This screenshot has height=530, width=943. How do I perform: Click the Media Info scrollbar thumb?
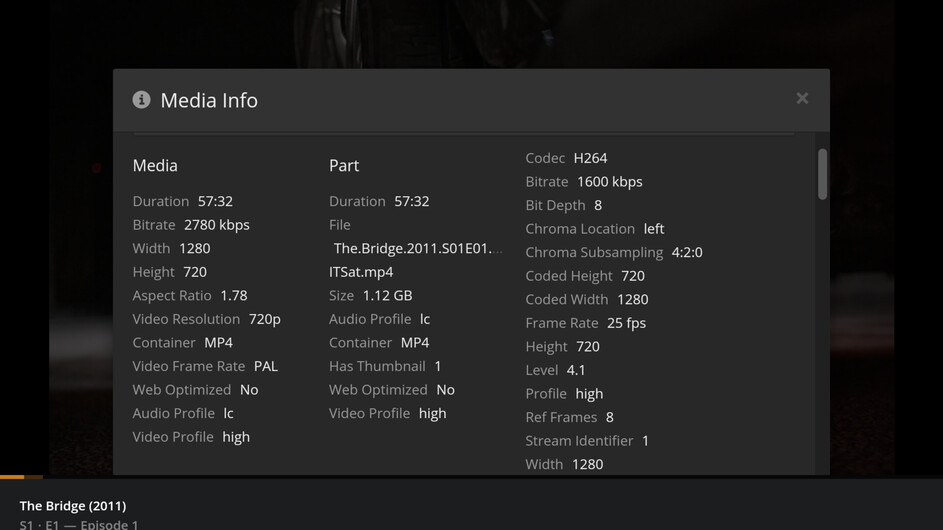822,174
